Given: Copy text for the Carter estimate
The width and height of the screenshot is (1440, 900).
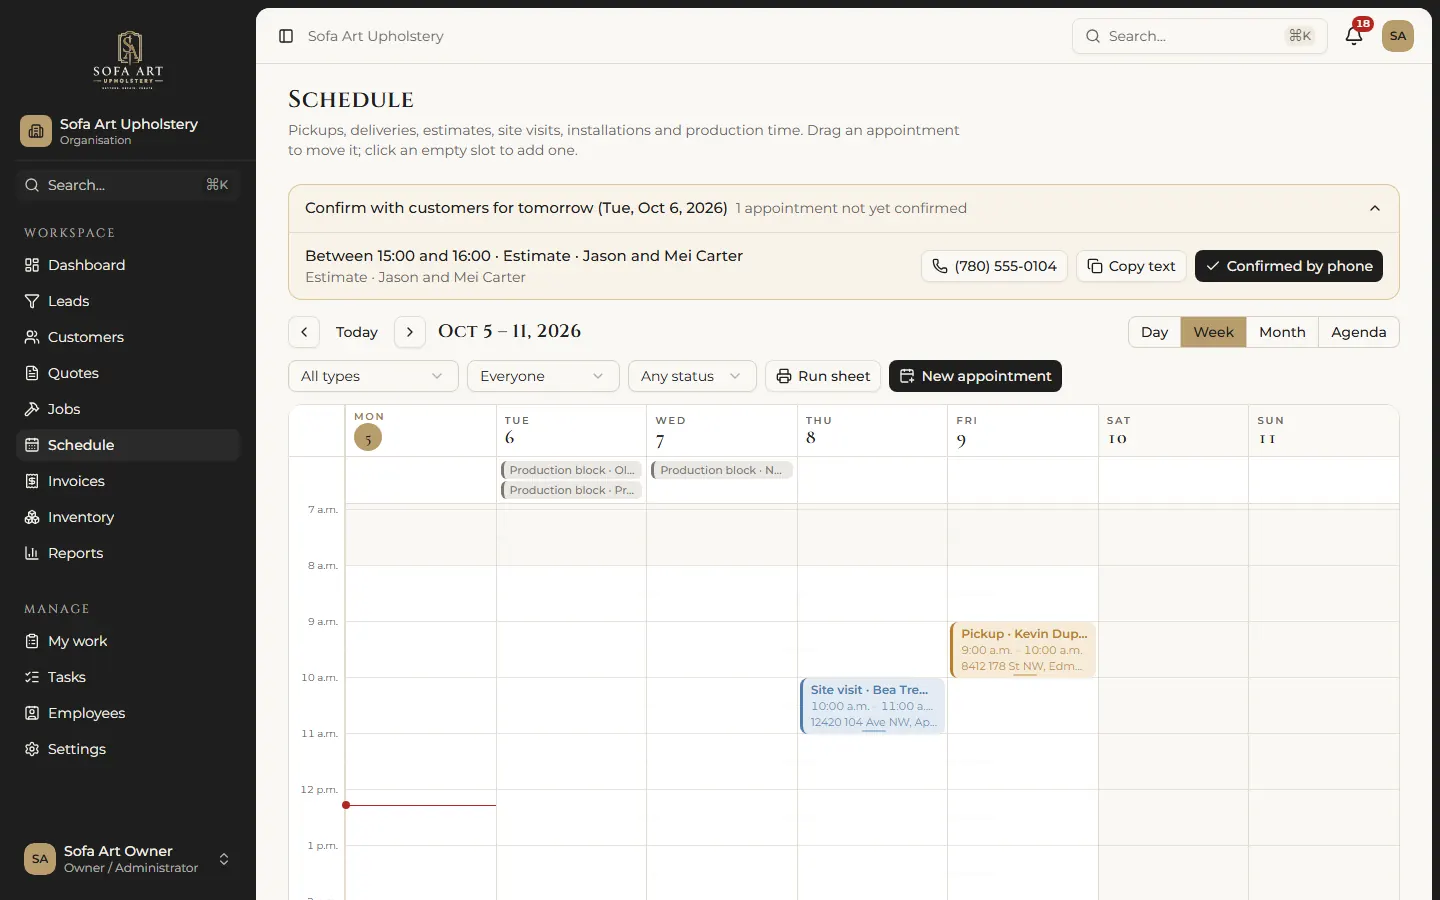Looking at the screenshot, I should click(1131, 266).
